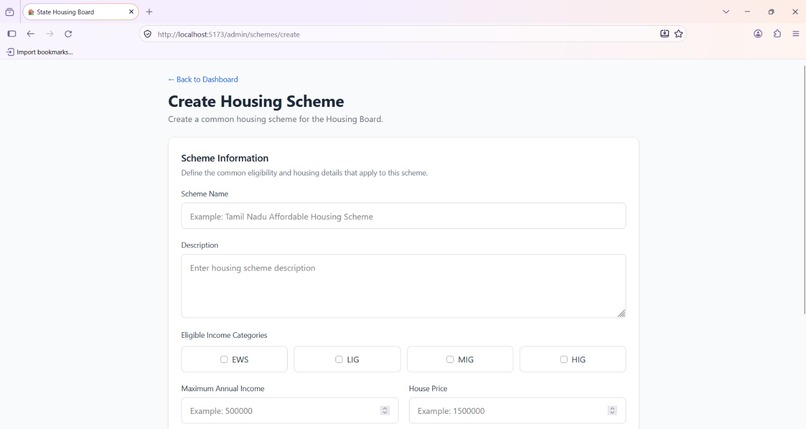
Task: Click the Create Housing Scheme heading
Action: tap(256, 101)
